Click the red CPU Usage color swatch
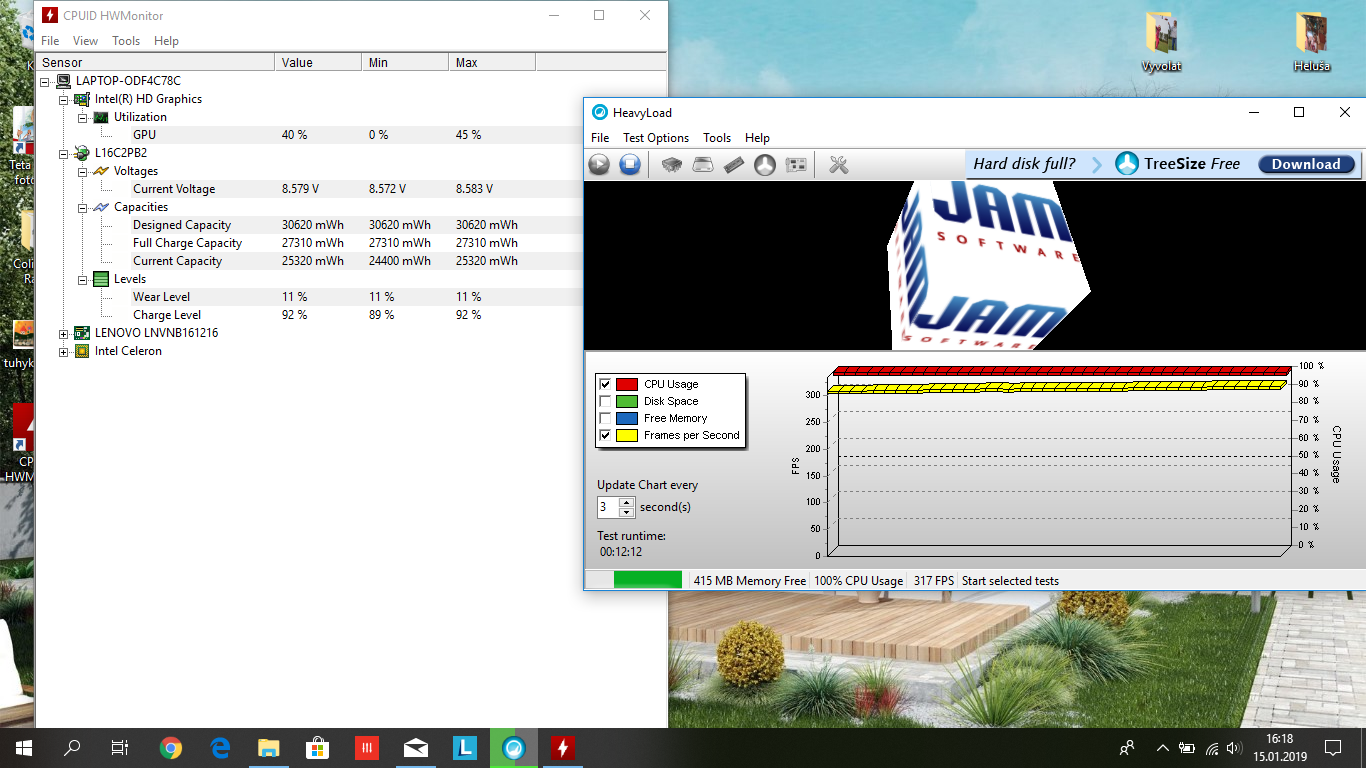The image size is (1366, 768). pos(627,384)
